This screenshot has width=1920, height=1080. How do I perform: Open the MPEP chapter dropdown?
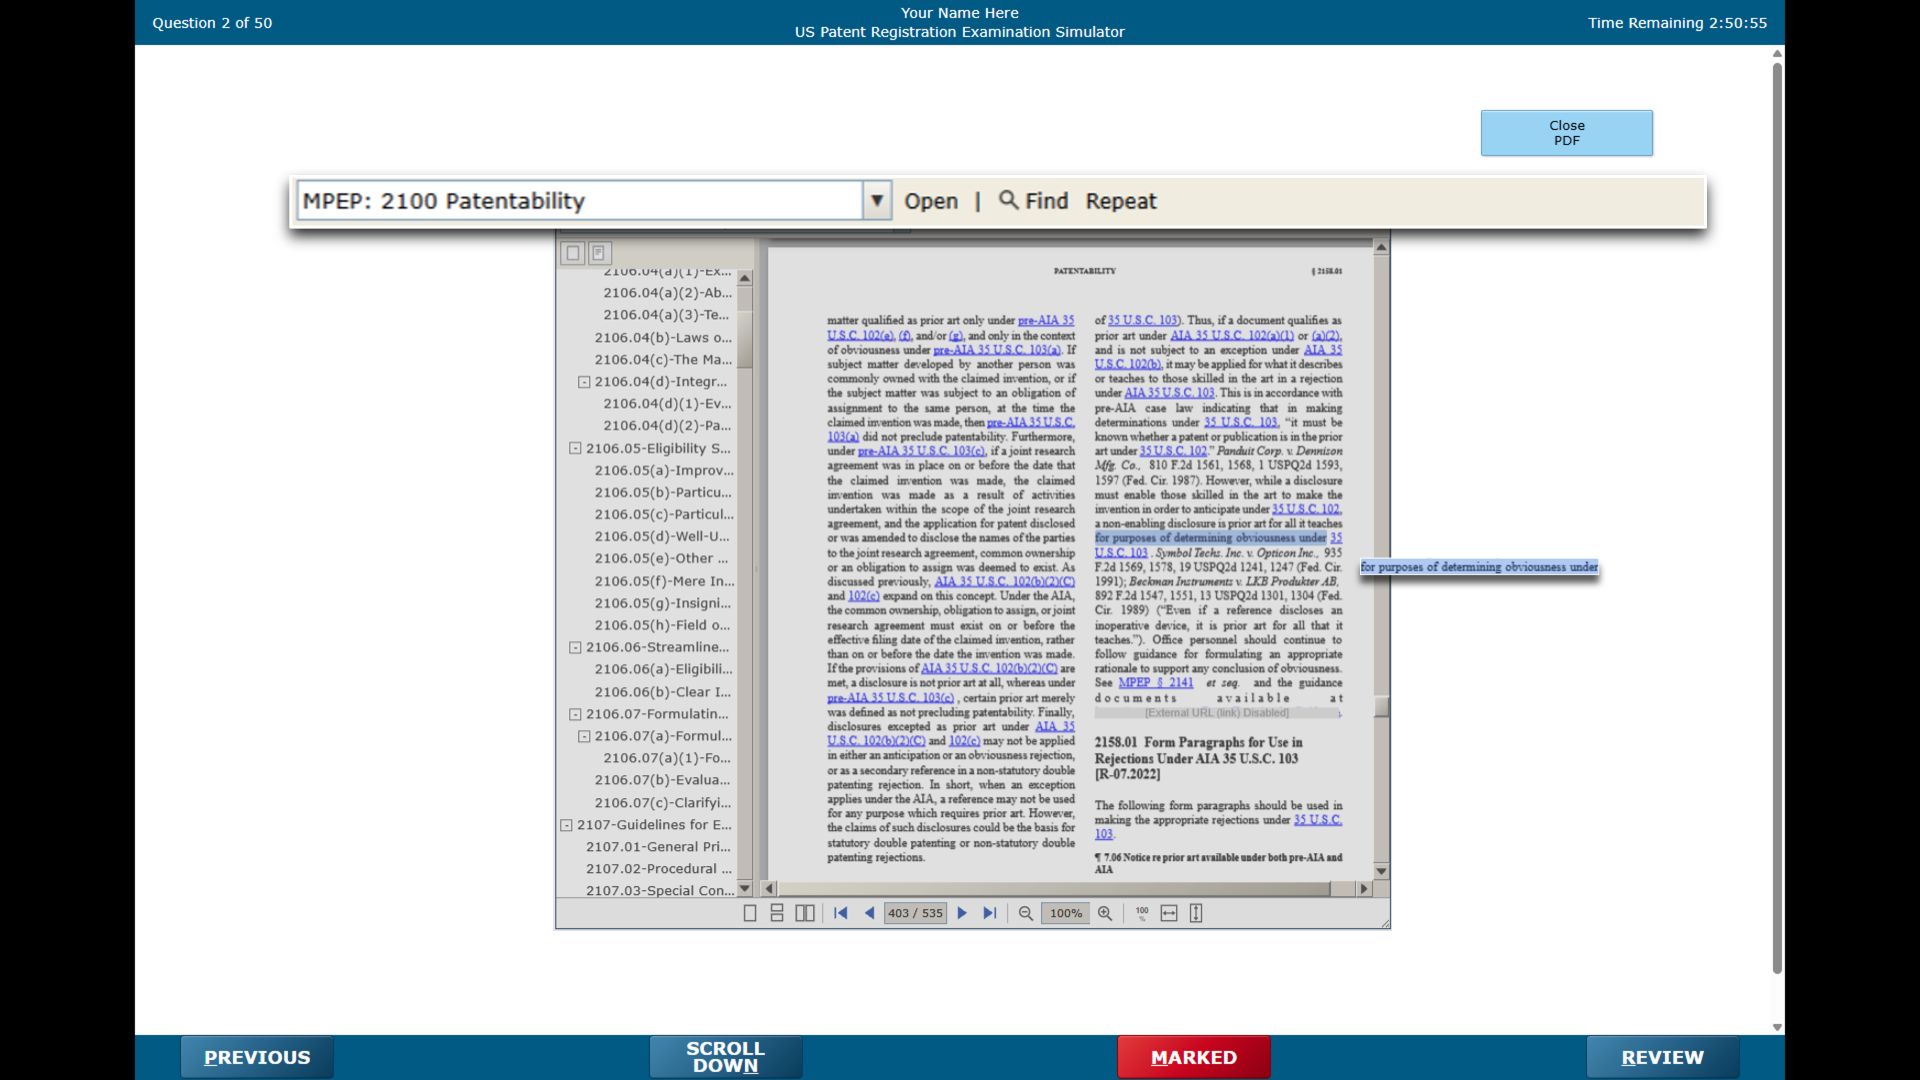coord(877,200)
